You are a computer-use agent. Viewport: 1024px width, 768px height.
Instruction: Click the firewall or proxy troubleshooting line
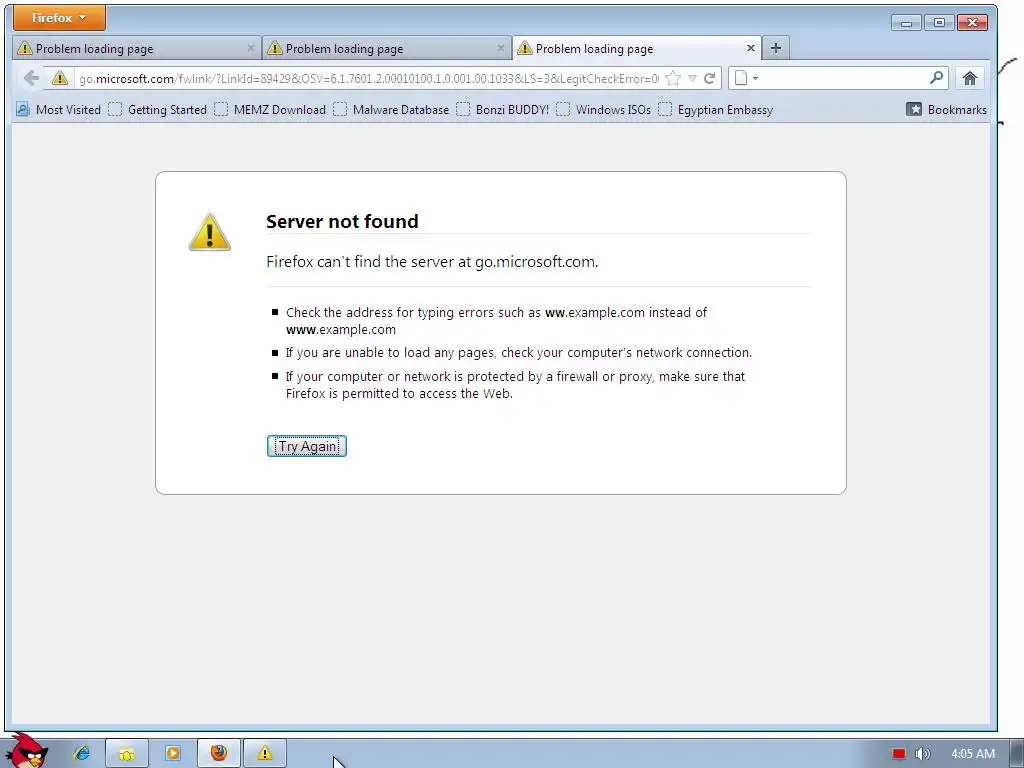[x=515, y=385]
